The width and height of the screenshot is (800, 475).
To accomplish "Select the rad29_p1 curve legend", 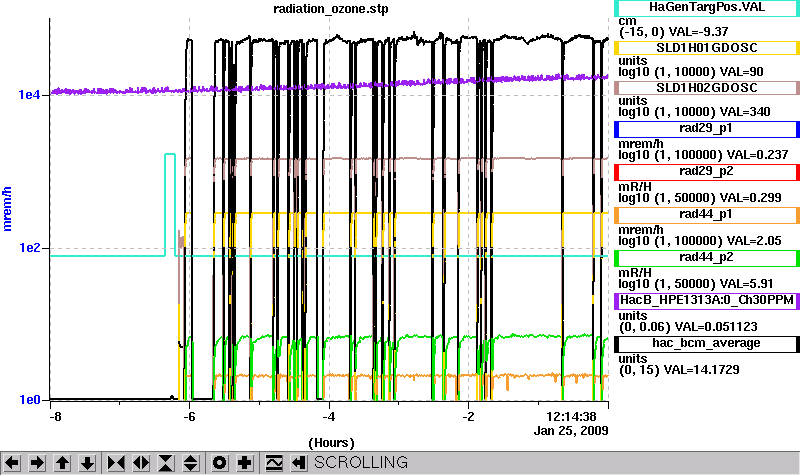I will [x=707, y=129].
